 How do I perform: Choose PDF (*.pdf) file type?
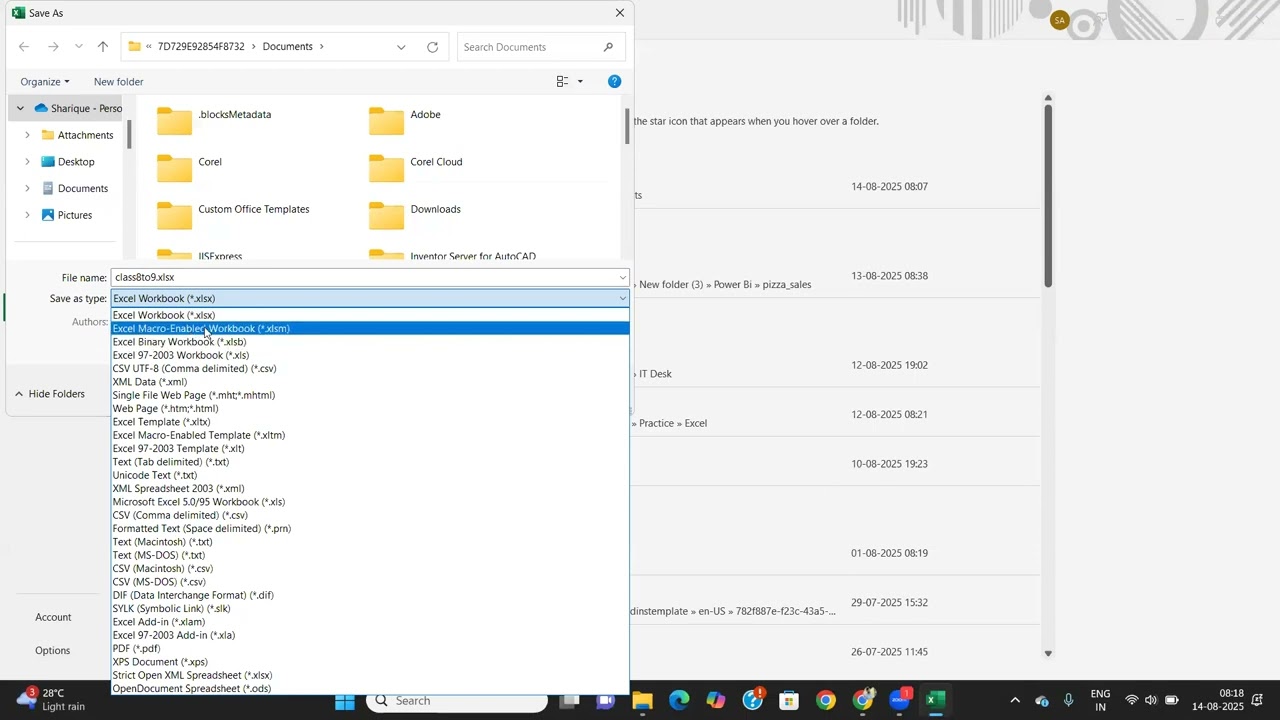(370, 648)
